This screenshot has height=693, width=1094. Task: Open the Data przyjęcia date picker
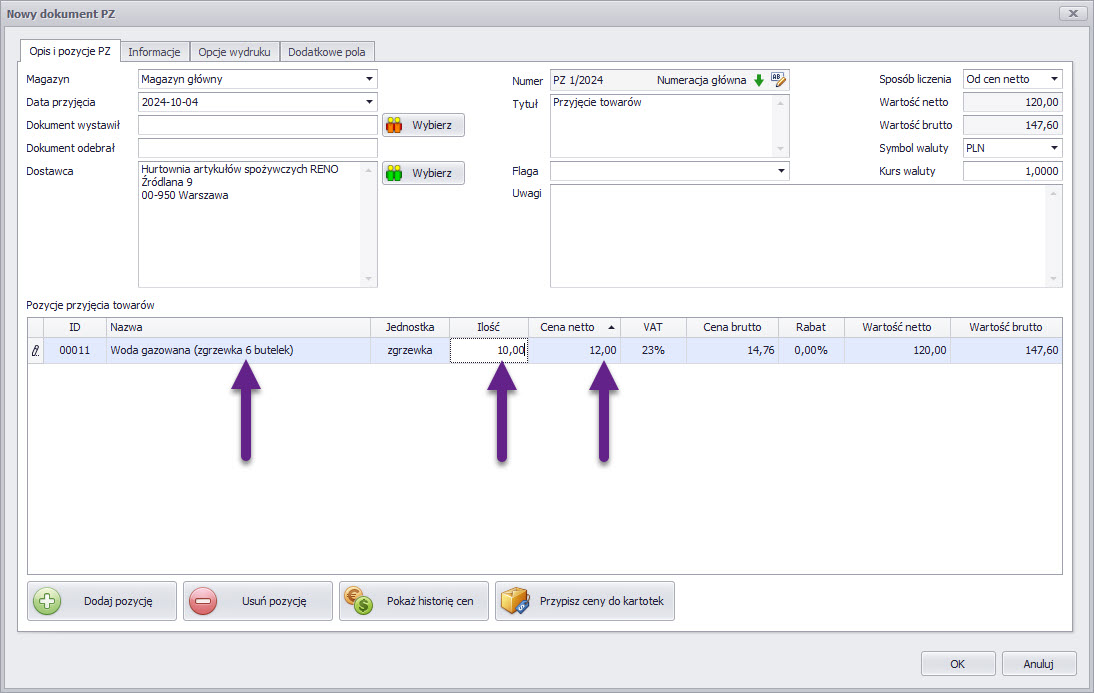coord(368,102)
